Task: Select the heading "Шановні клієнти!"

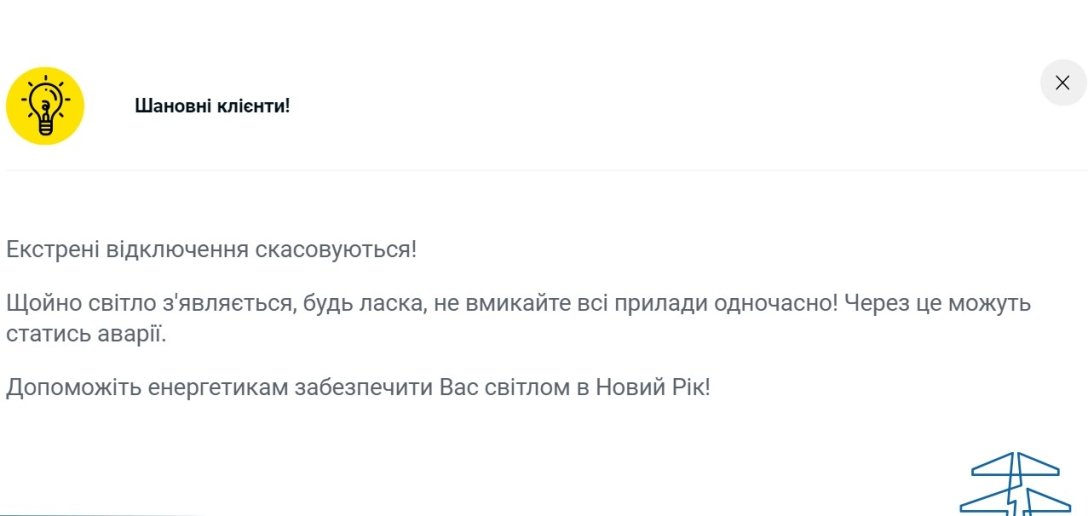Action: tap(212, 105)
